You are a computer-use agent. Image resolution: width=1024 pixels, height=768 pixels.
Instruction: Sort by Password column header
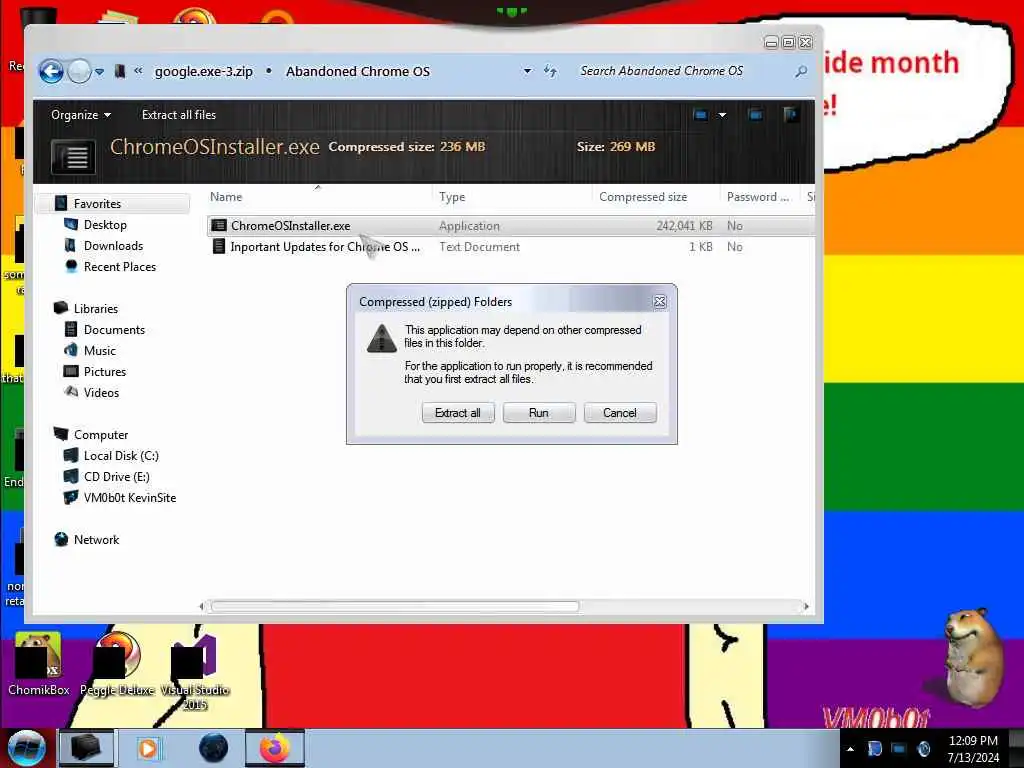coord(760,197)
